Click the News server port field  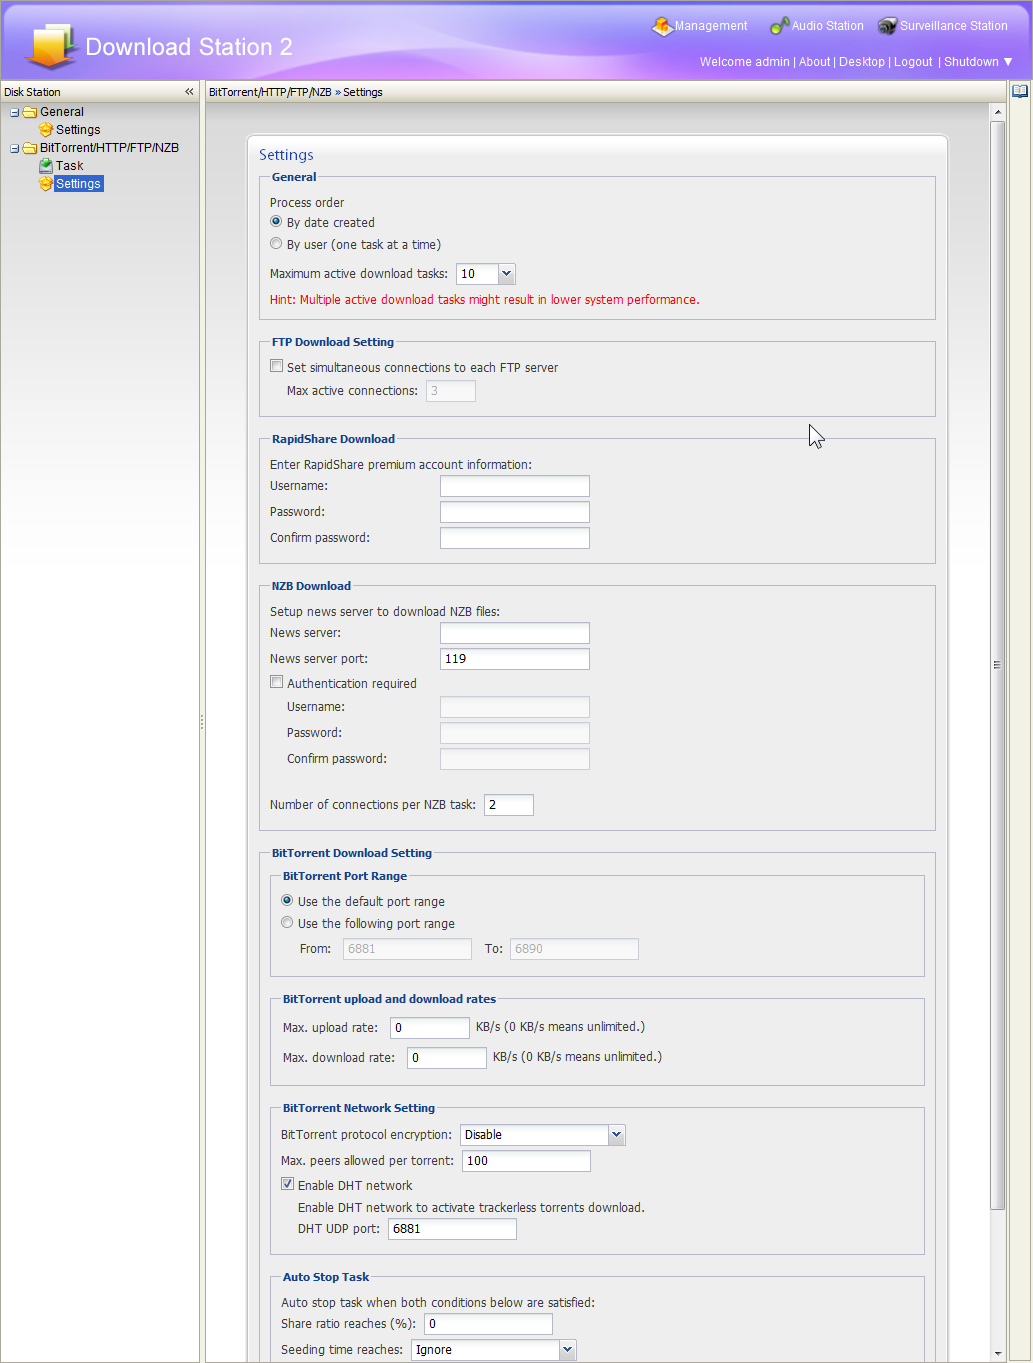coord(515,659)
